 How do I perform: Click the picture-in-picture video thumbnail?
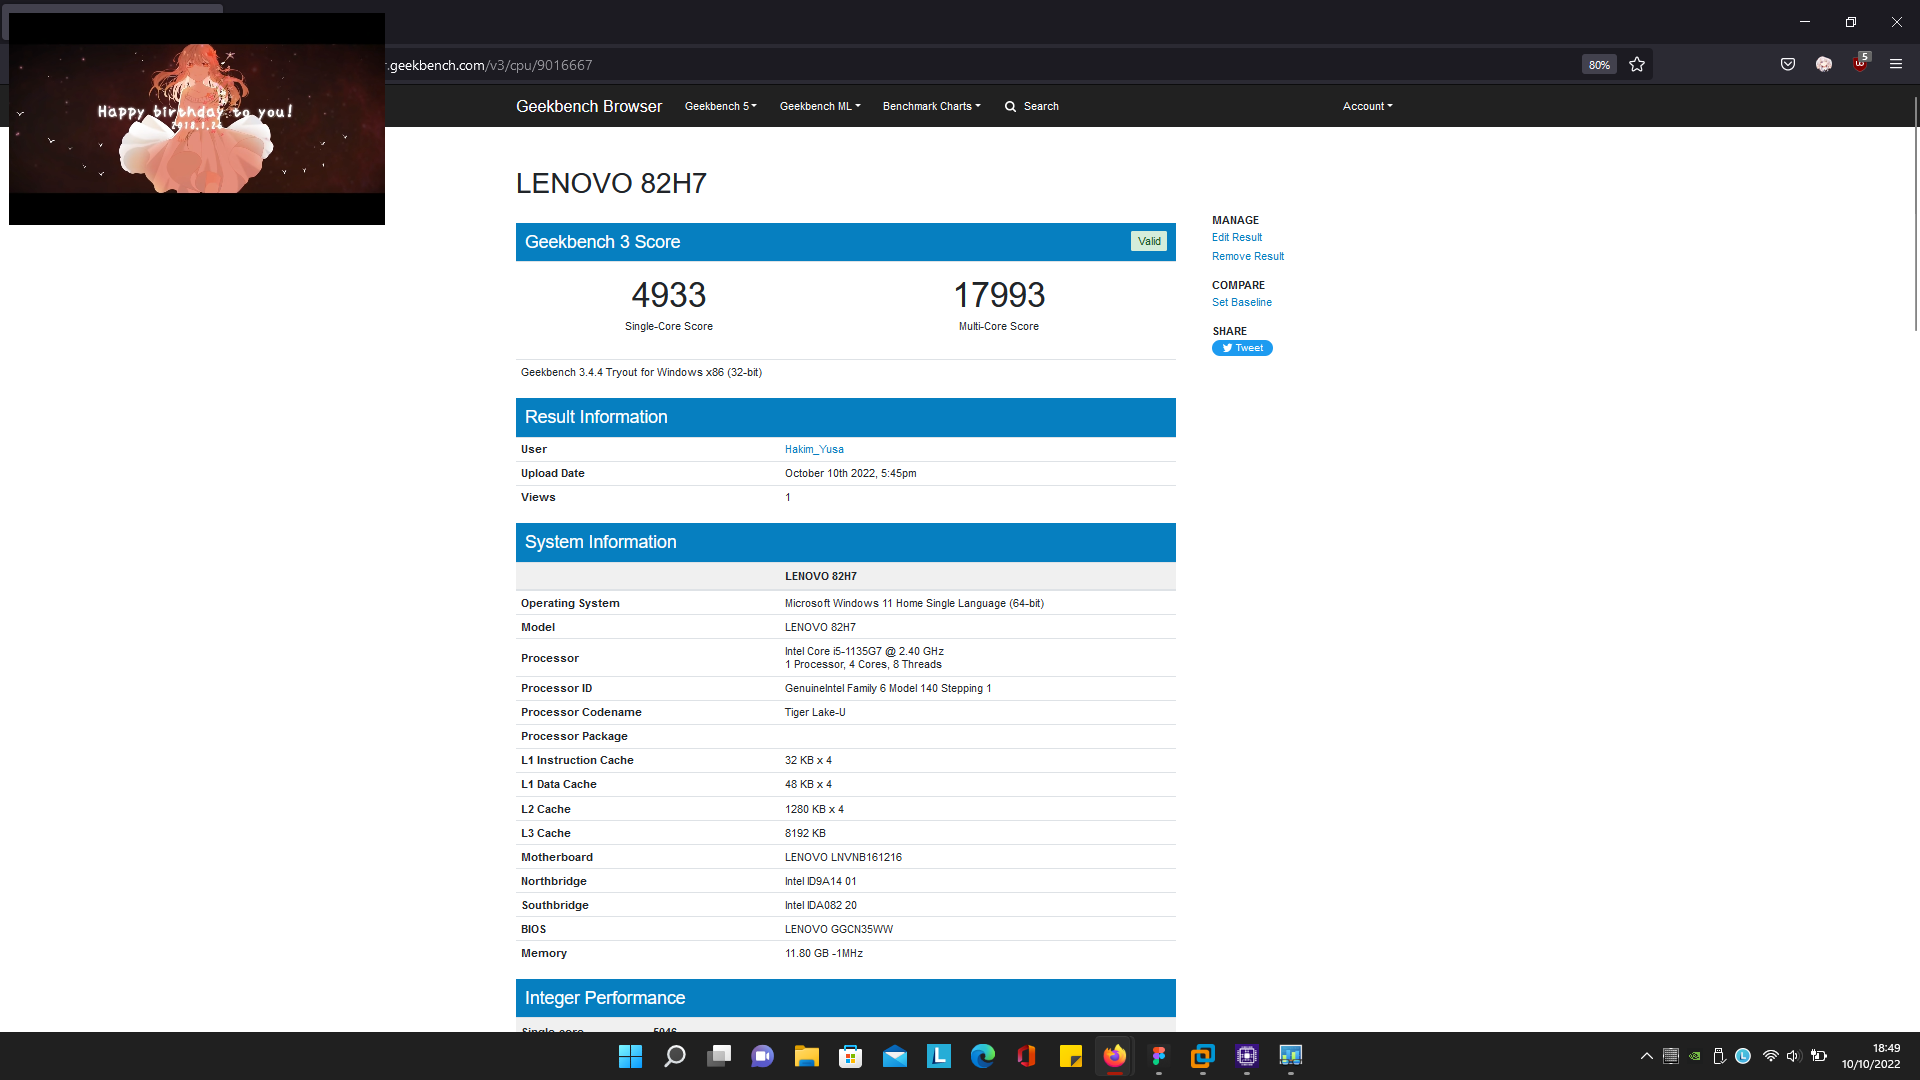click(197, 119)
